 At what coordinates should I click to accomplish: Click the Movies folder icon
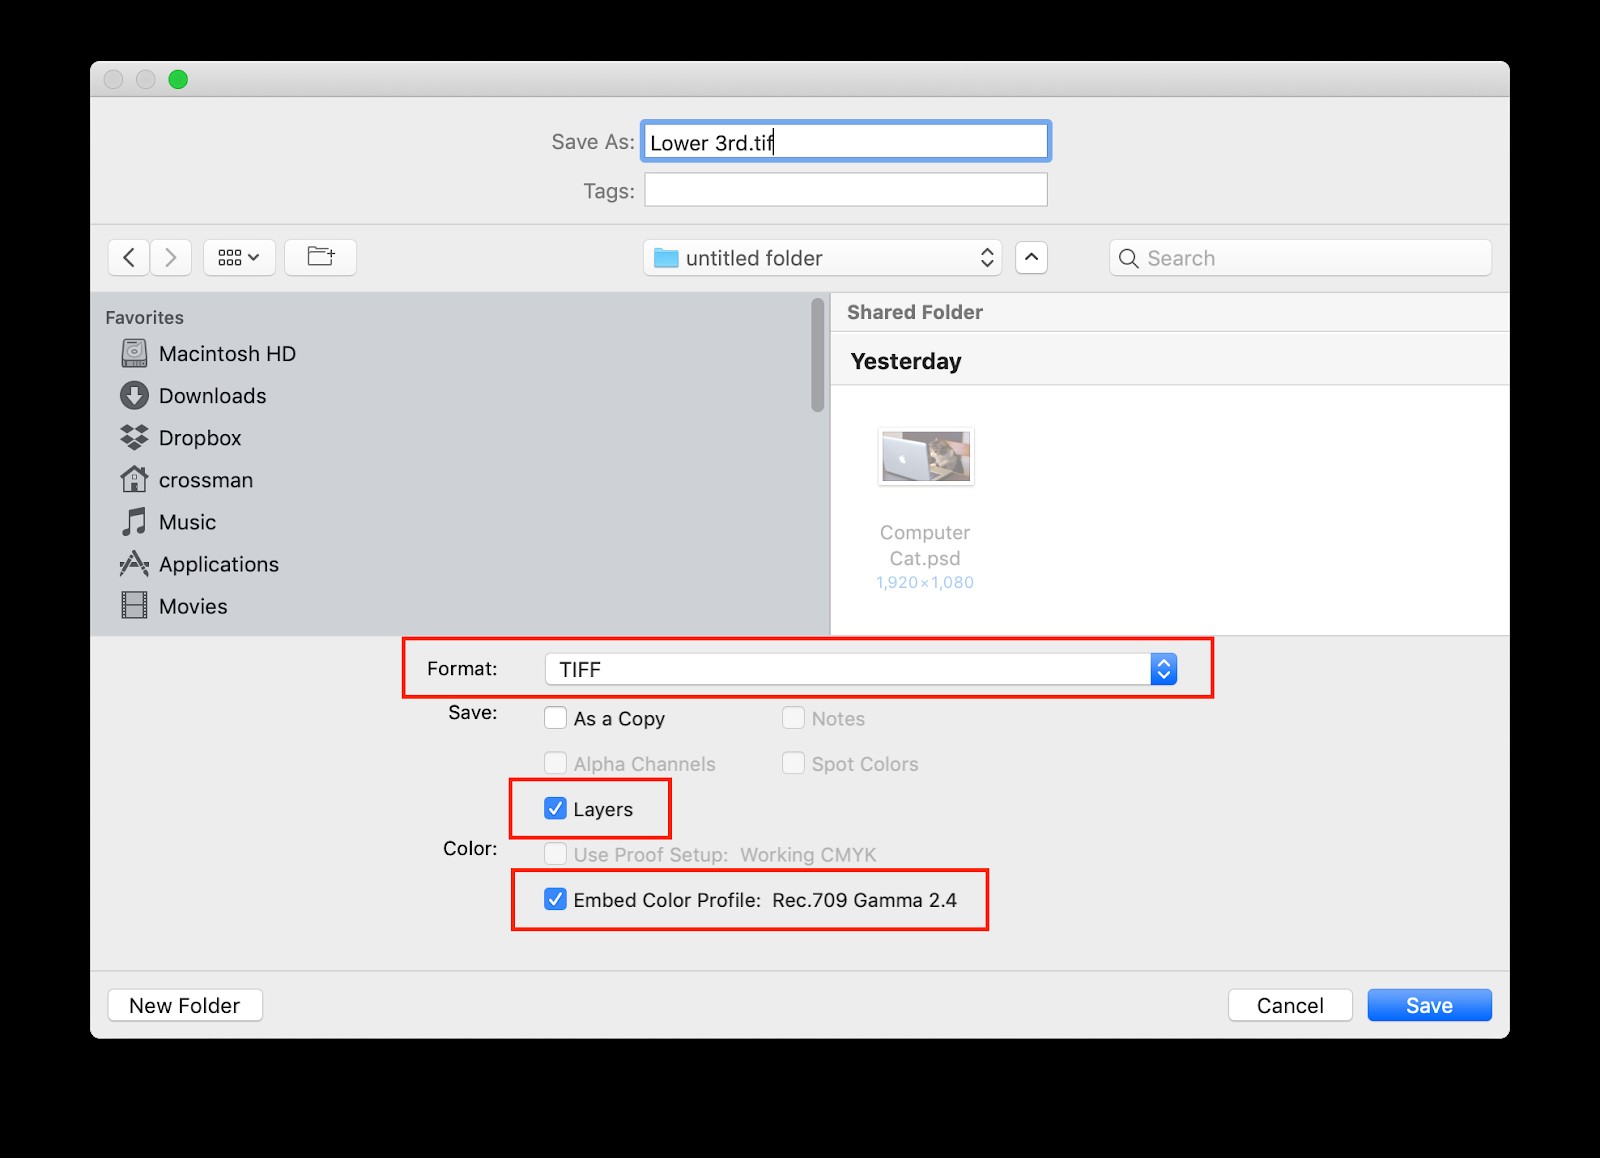pyautogui.click(x=134, y=605)
